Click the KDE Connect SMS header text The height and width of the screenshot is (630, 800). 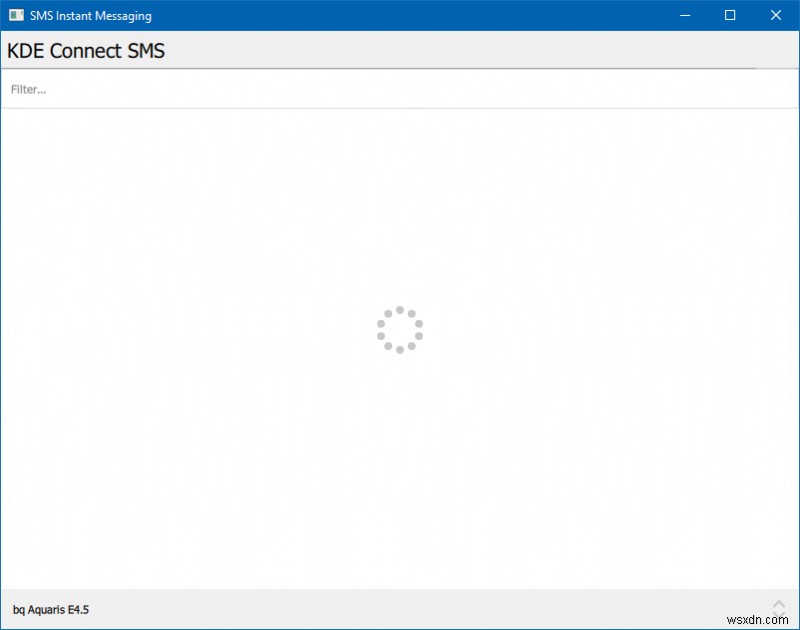point(85,50)
